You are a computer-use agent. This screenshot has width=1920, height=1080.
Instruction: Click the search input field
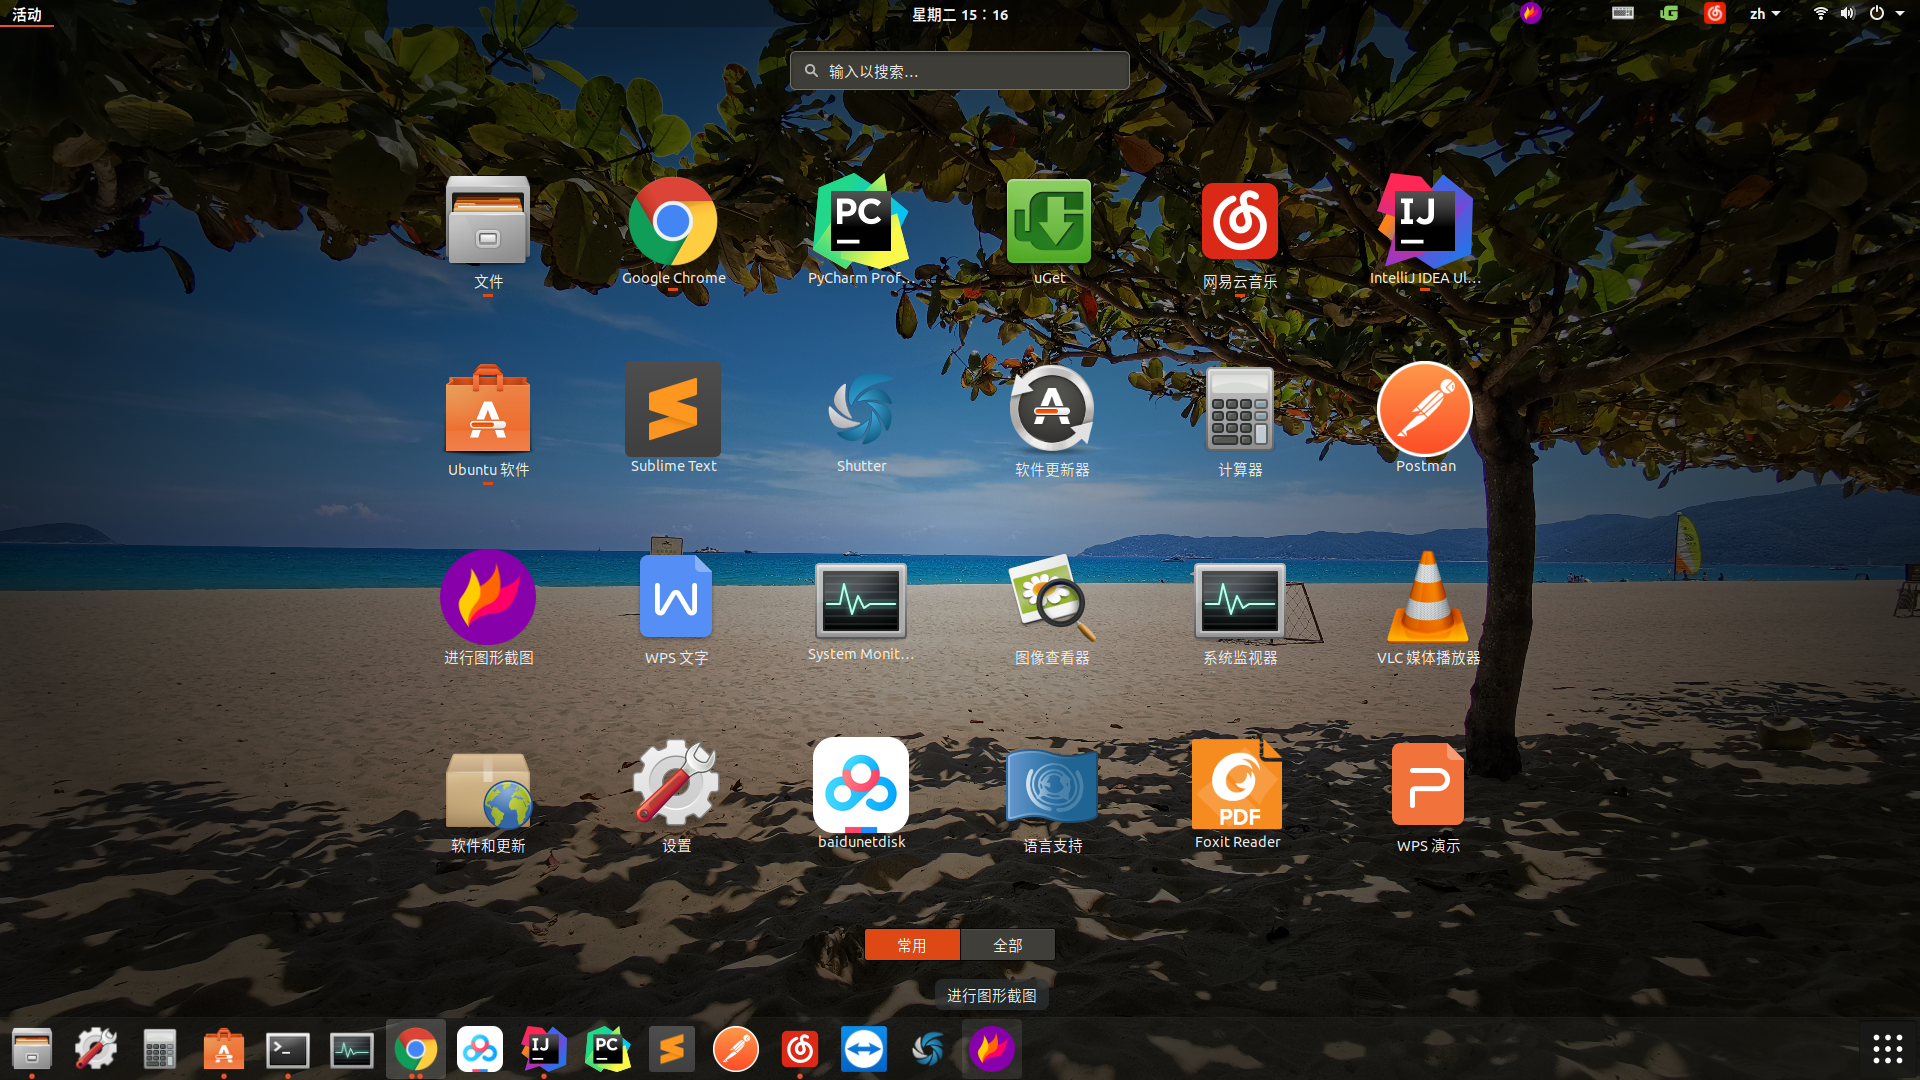(959, 71)
